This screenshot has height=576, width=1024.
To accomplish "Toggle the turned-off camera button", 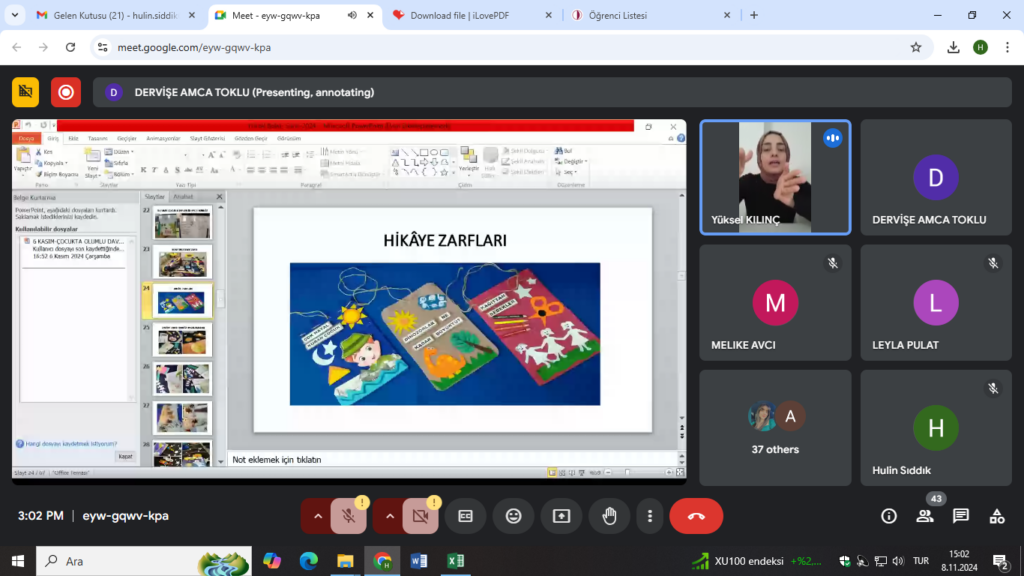I will click(x=420, y=516).
